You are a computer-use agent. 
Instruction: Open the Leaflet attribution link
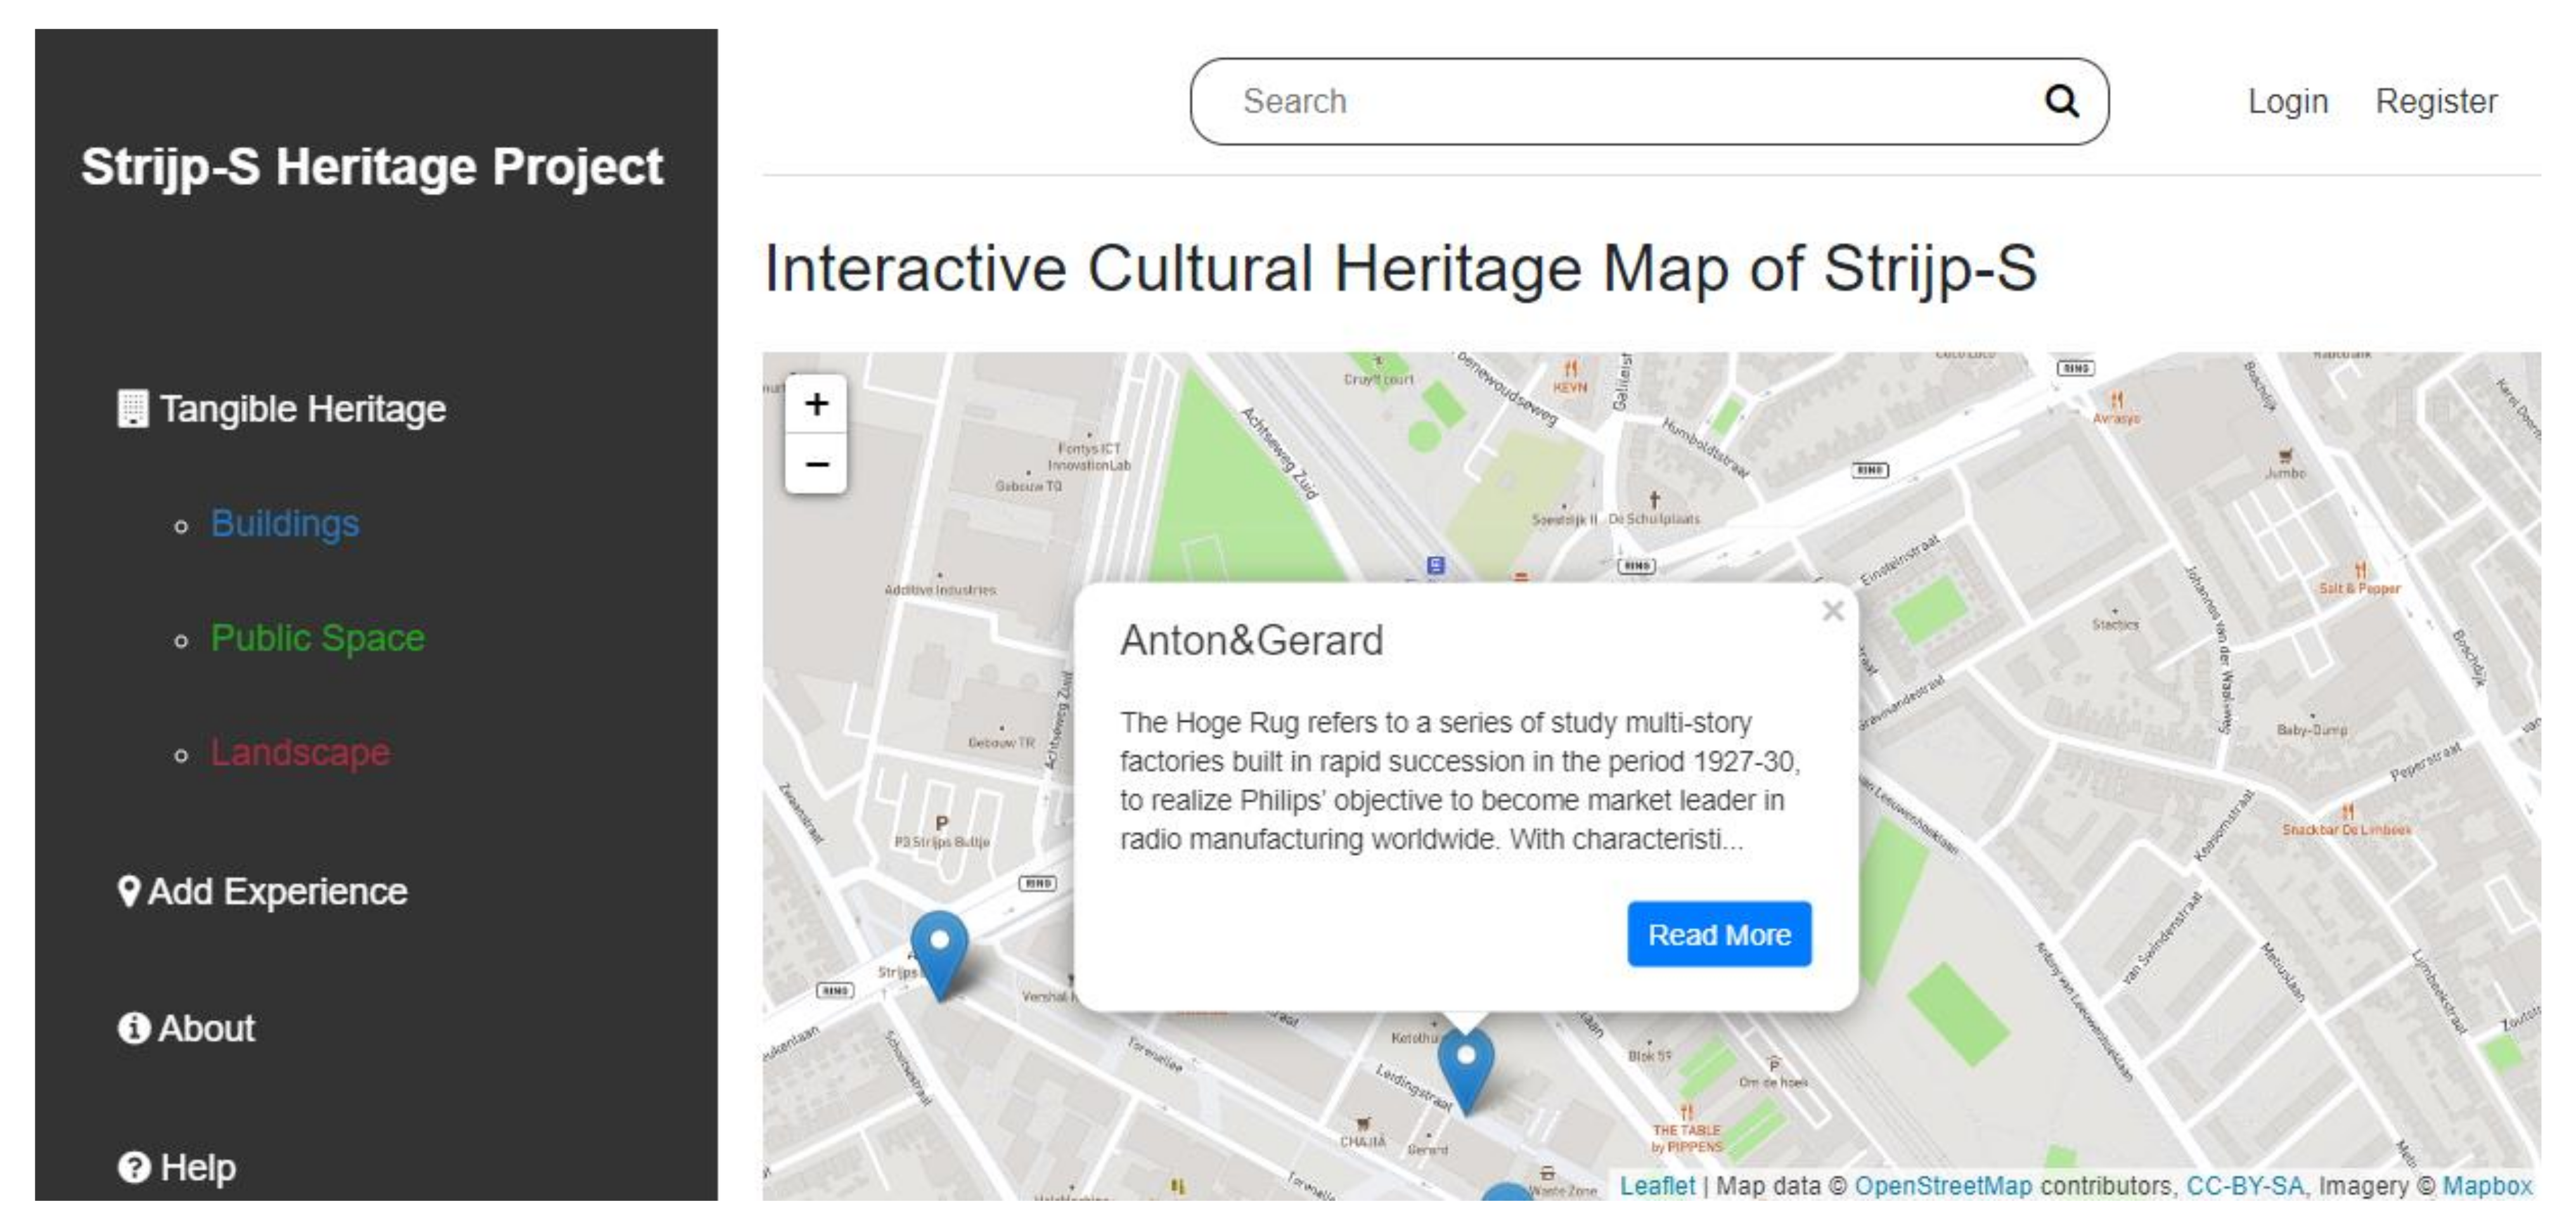coord(1656,1186)
